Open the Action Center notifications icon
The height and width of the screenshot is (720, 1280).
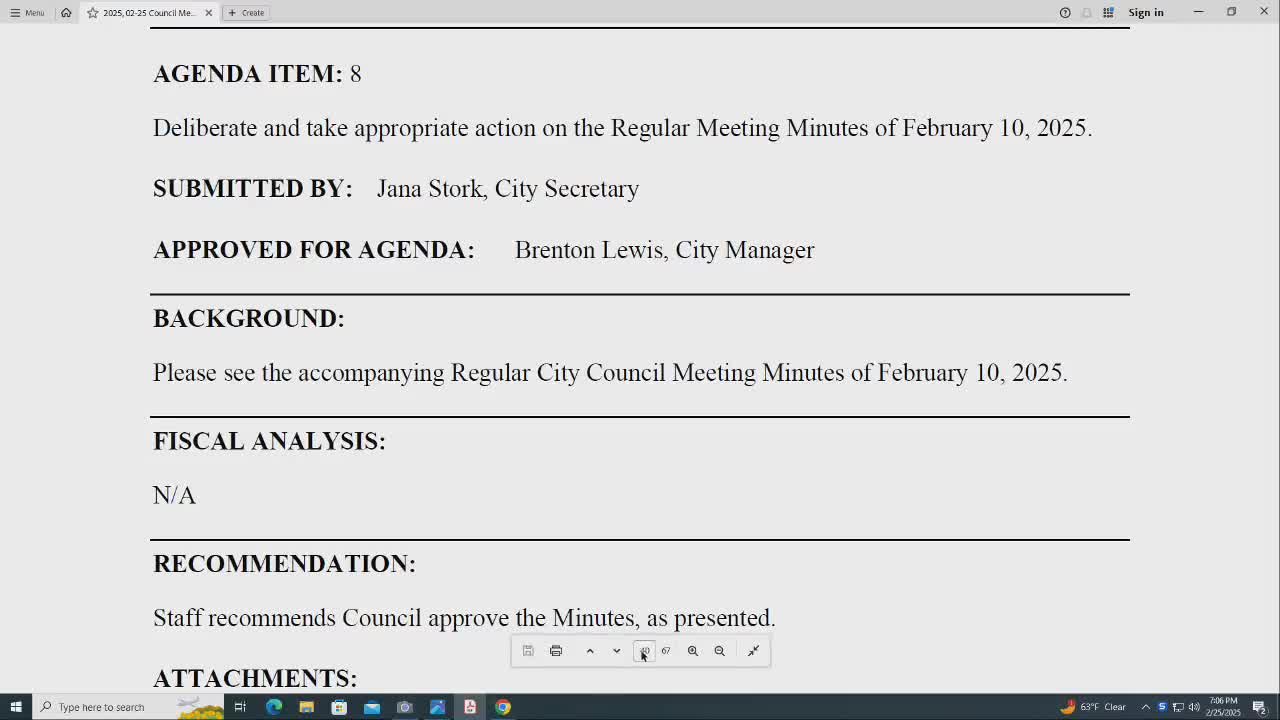[1260, 707]
